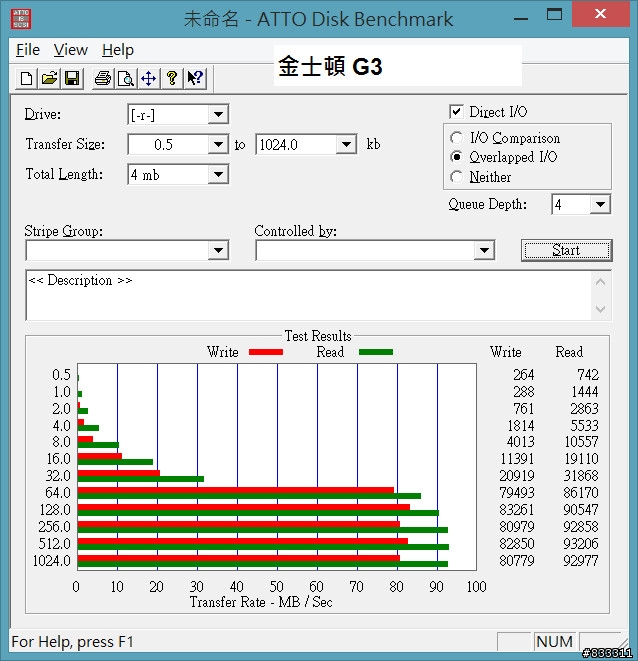Open the Help menu
This screenshot has width=638, height=661.
coord(118,50)
